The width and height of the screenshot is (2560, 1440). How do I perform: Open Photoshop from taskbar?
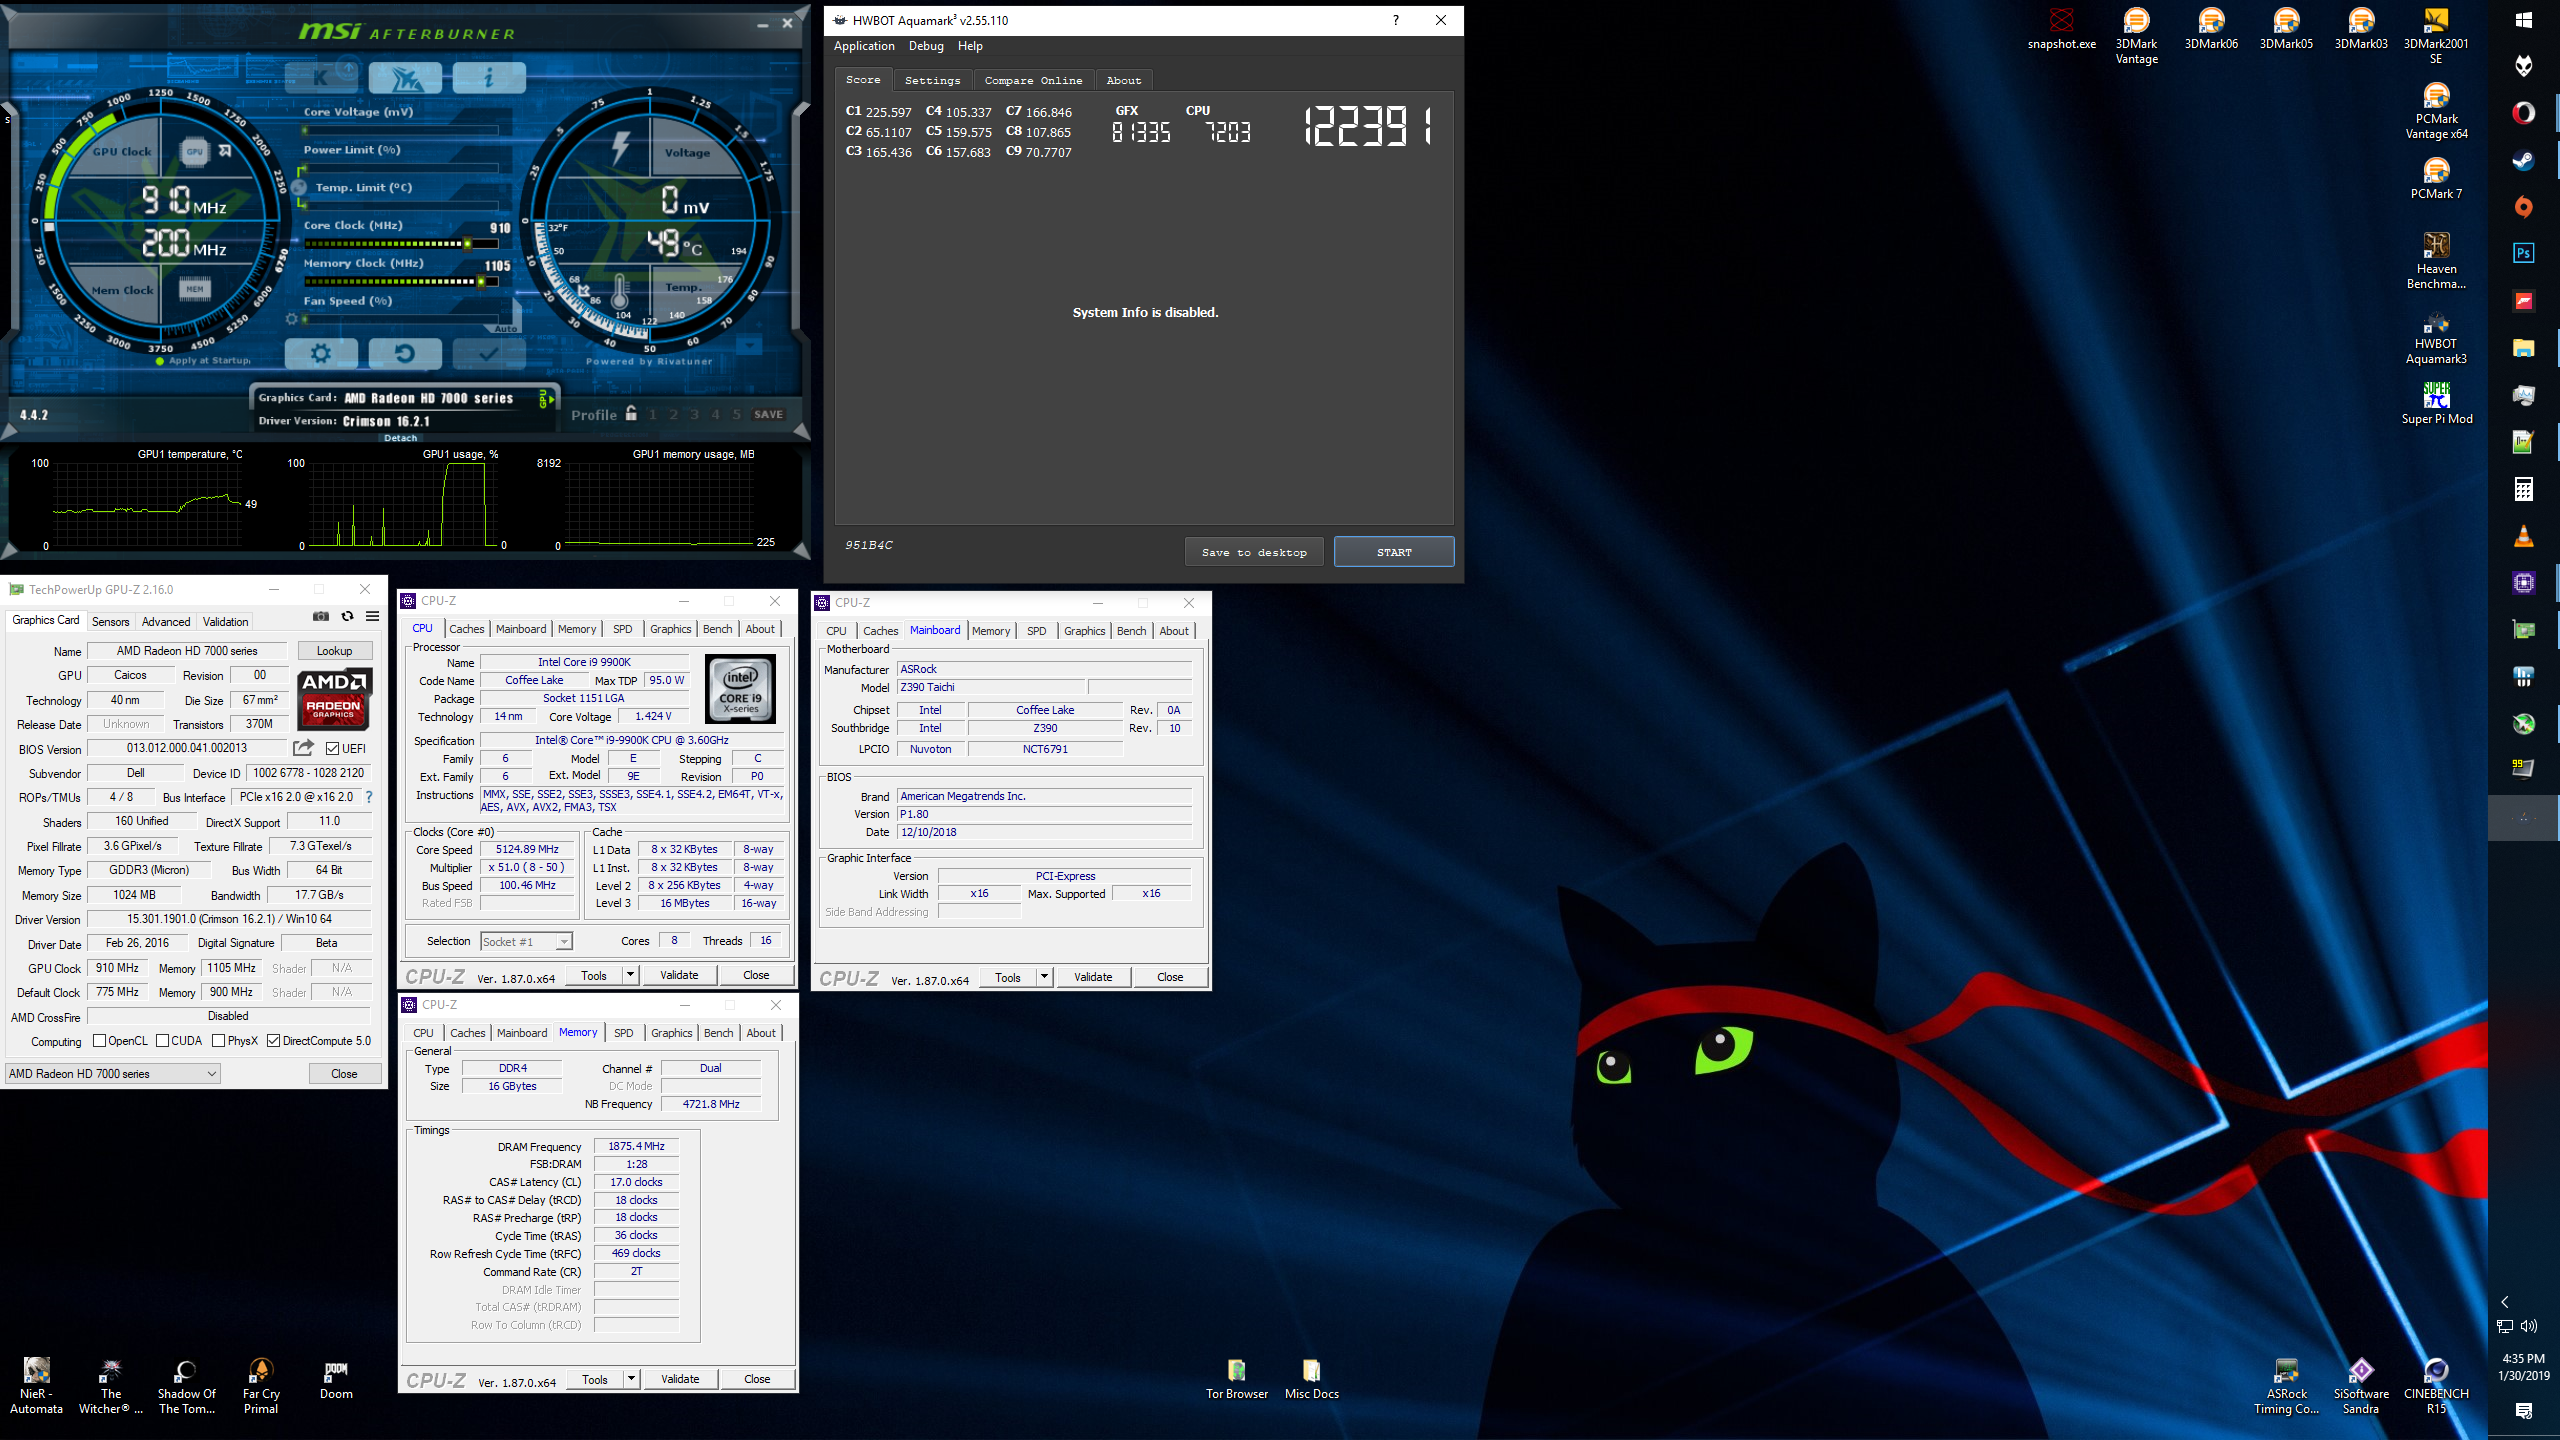pos(2524,254)
